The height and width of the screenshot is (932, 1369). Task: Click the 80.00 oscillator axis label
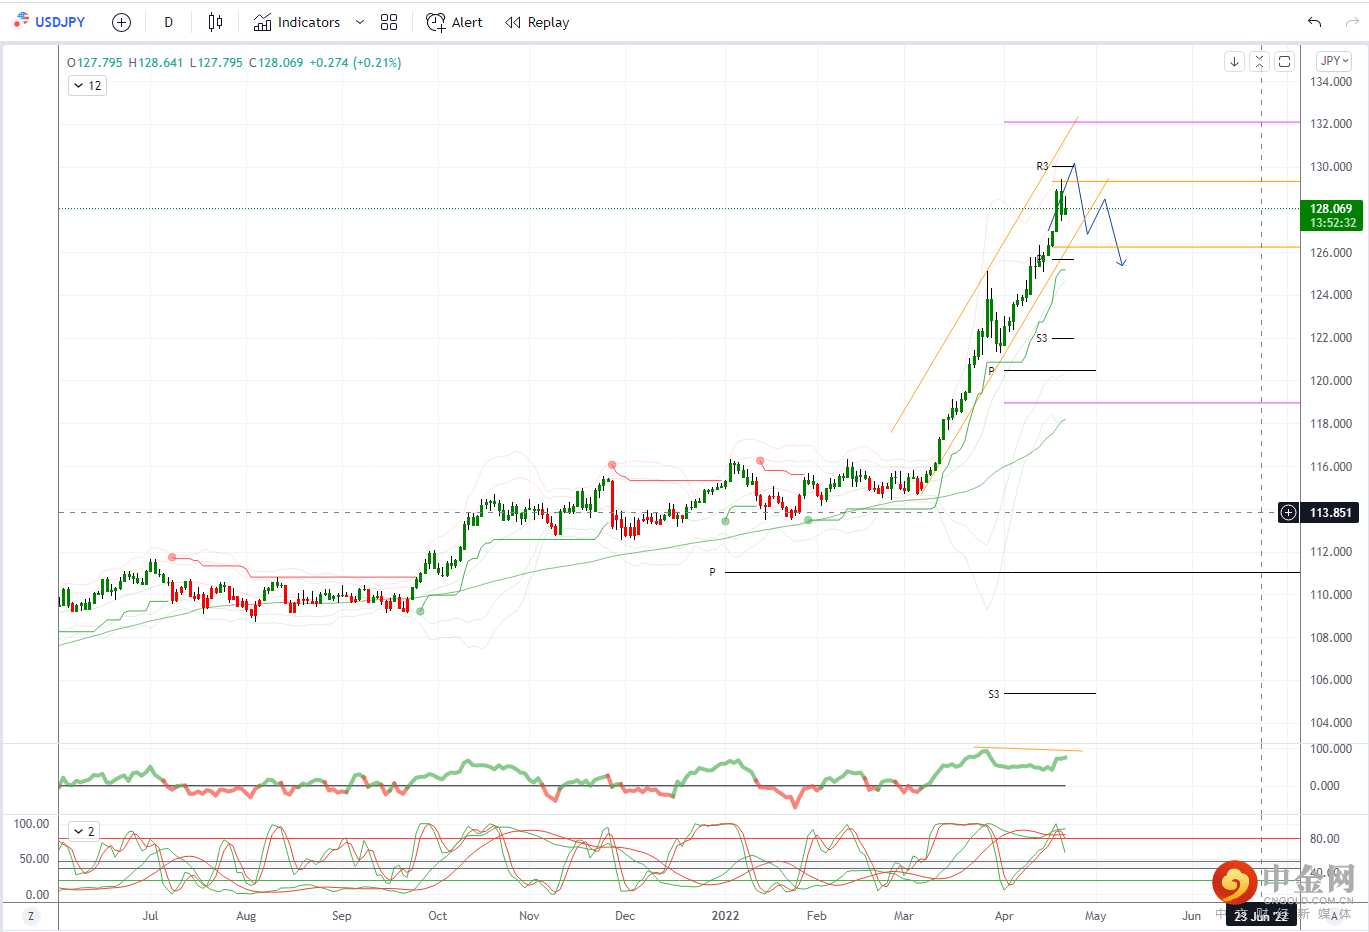click(1324, 839)
